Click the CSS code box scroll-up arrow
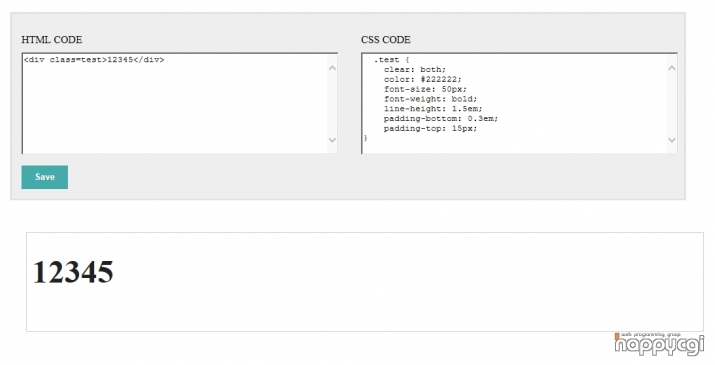The height and width of the screenshot is (365, 715). pos(672,68)
